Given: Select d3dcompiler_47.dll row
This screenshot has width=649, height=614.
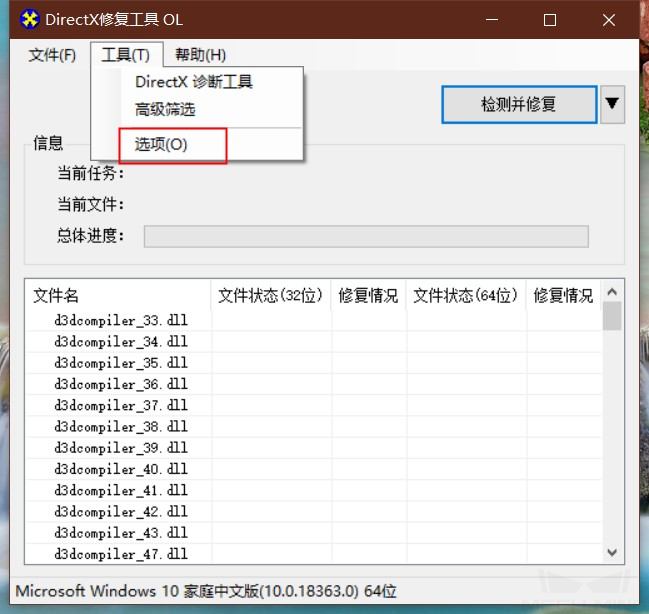Looking at the screenshot, I should (313, 554).
